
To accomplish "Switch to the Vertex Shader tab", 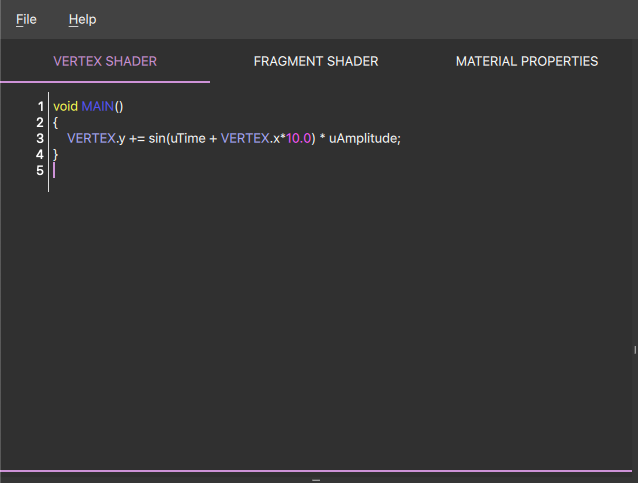I will [105, 61].
